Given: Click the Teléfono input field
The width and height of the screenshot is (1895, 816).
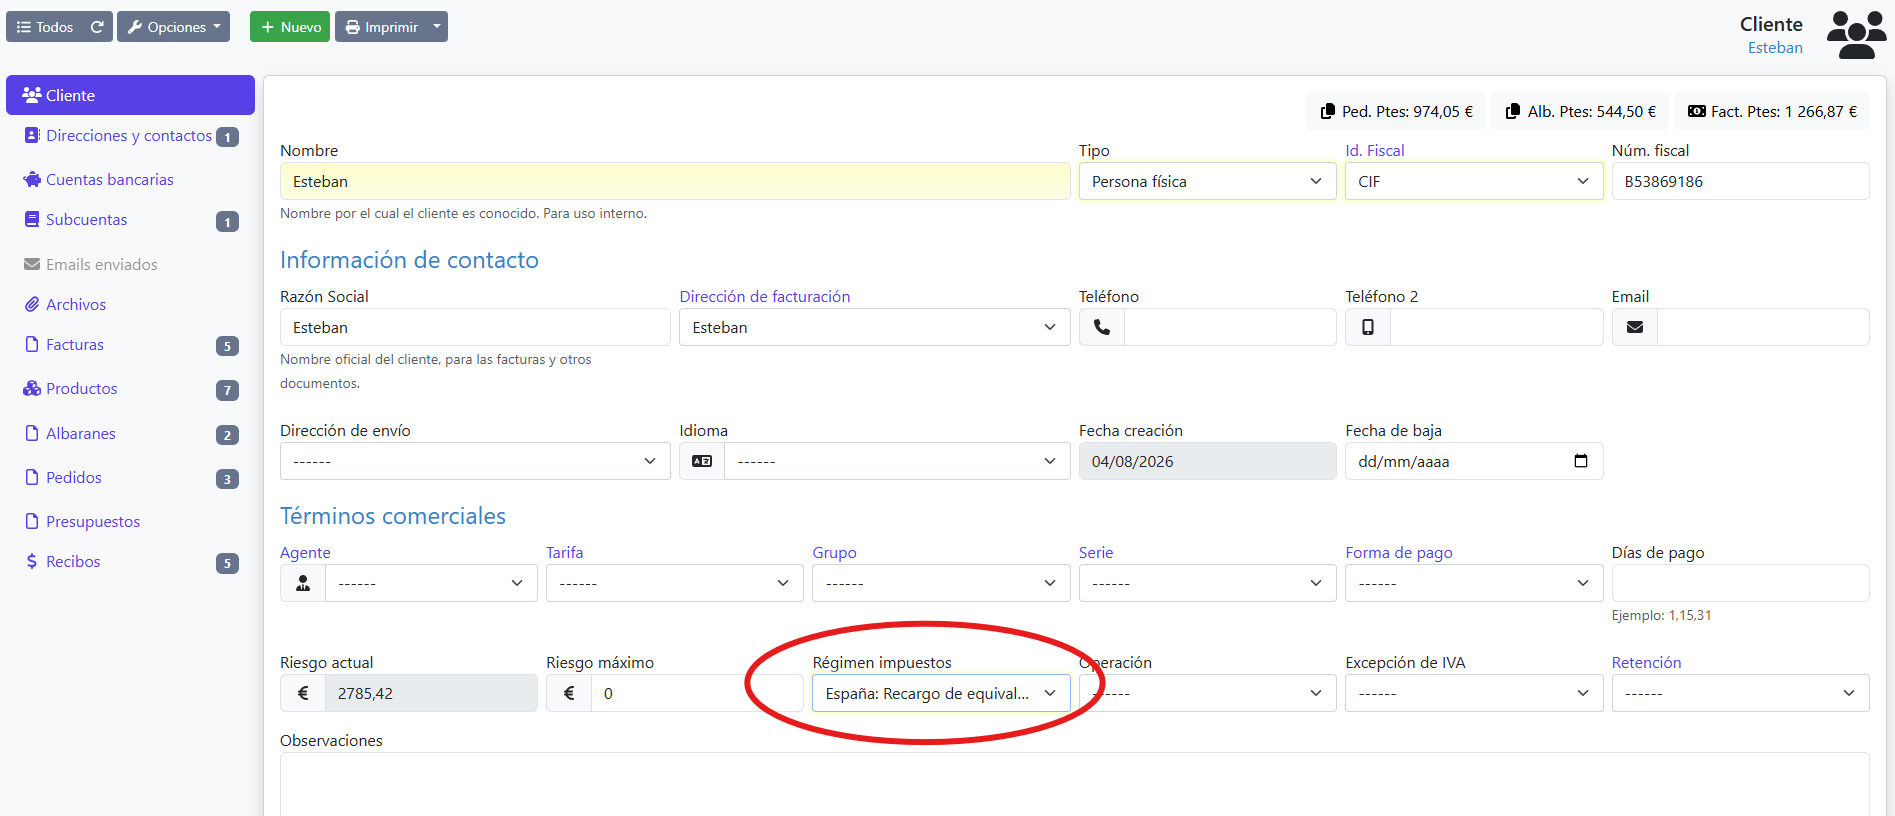Looking at the screenshot, I should pos(1230,327).
